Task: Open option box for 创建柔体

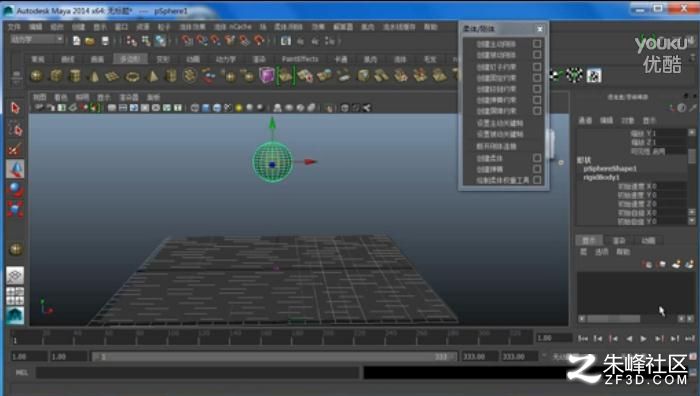Action: [537, 158]
